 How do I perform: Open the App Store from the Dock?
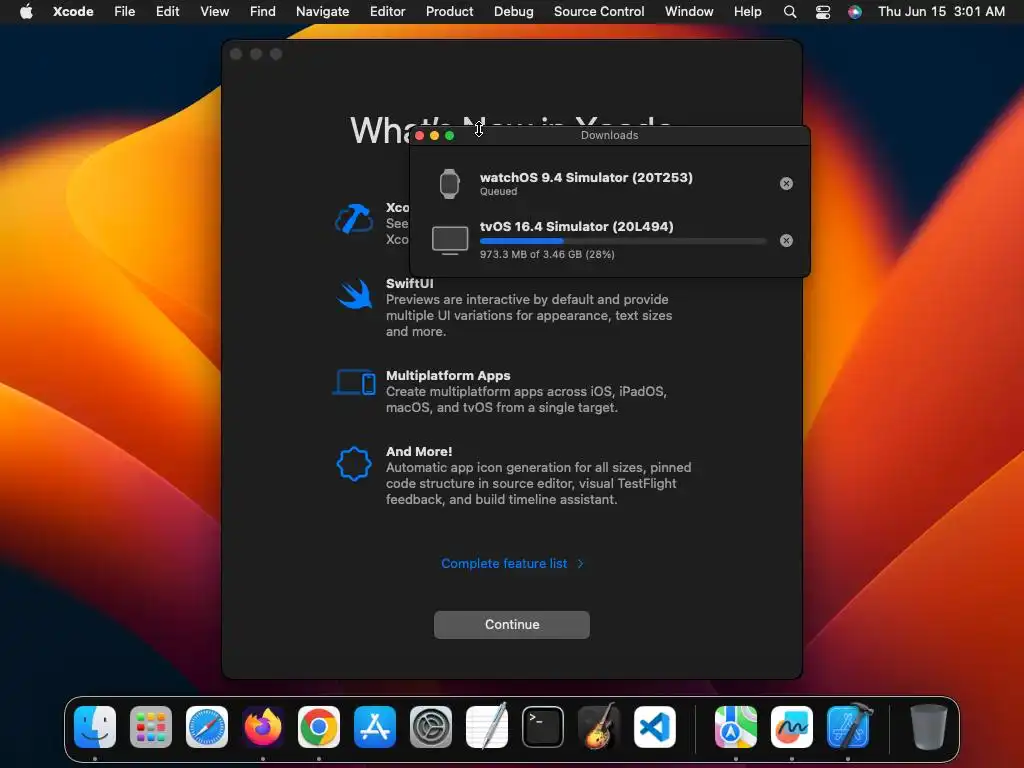(x=375, y=727)
